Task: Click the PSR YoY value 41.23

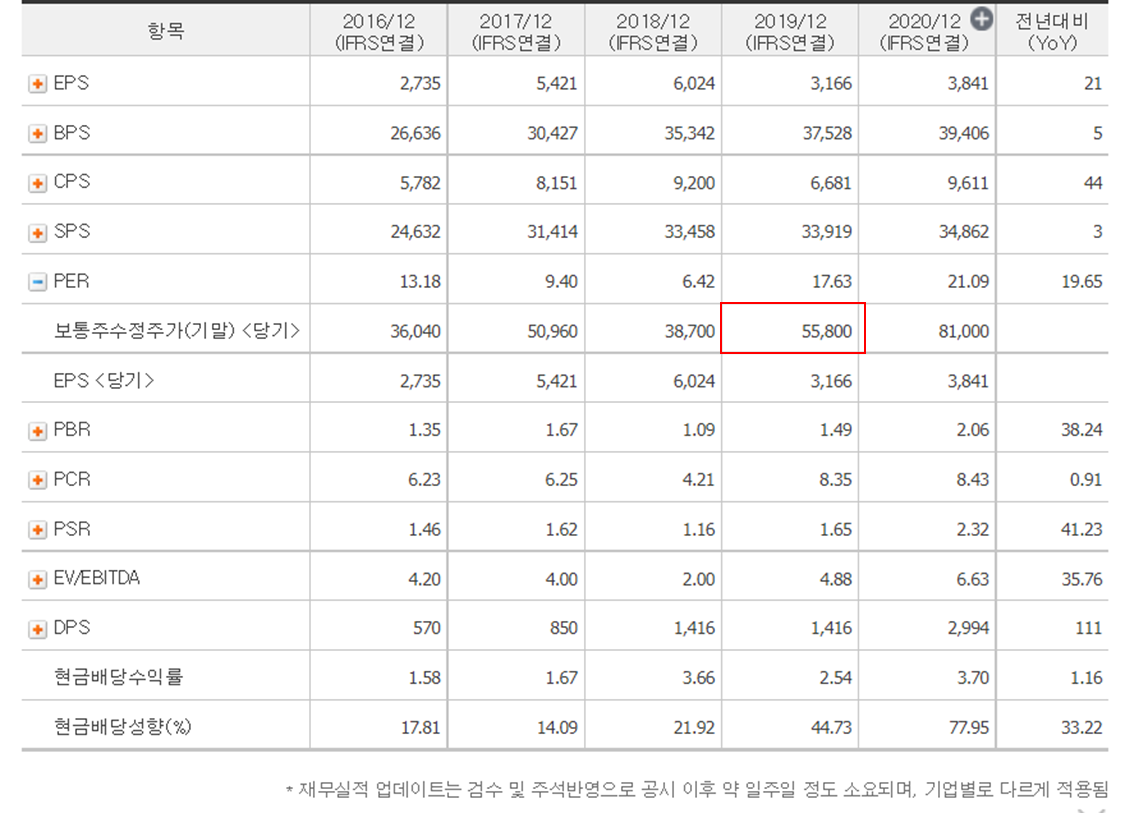Action: tap(1081, 530)
